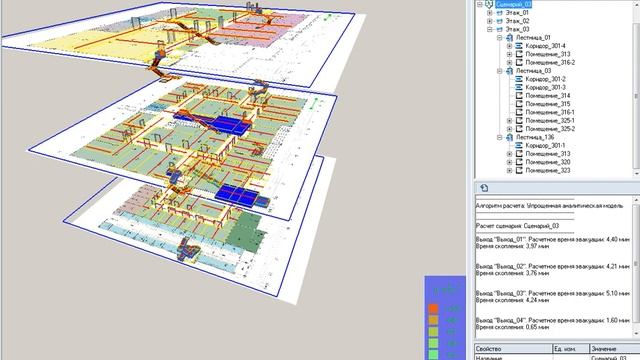Viewport: 640px width, 360px height.
Task: Click the room icon of Помещение_323
Action: point(519,171)
